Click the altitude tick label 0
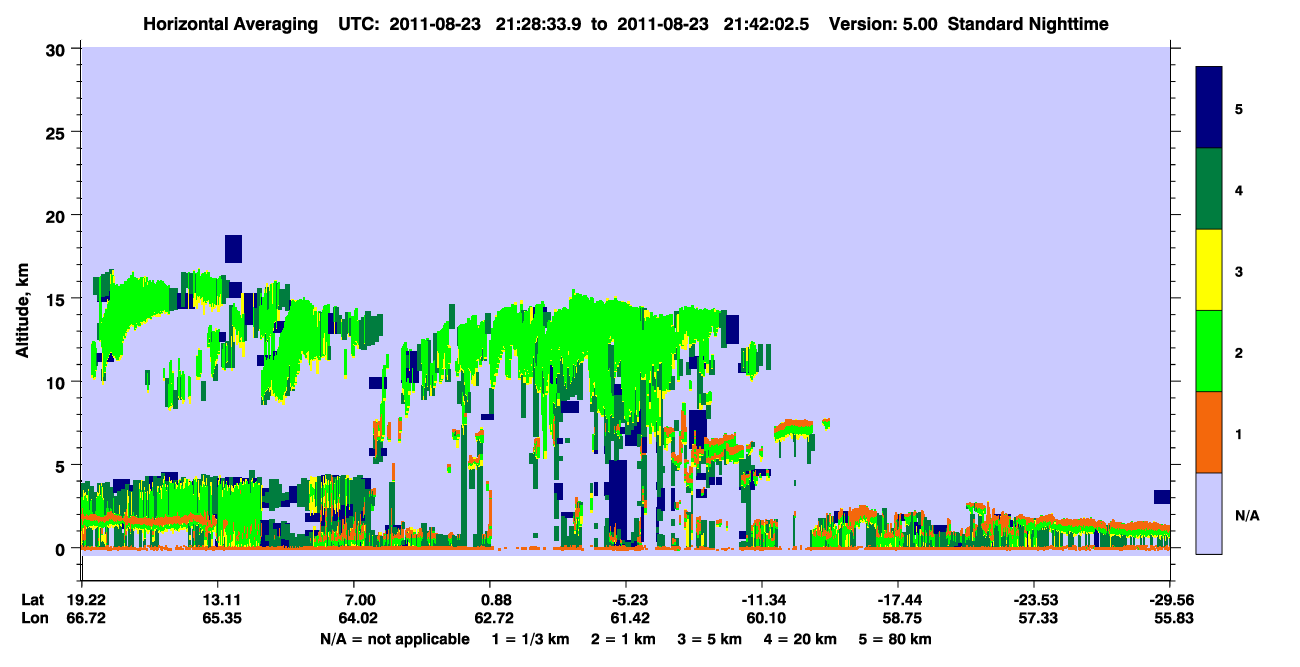The width and height of the screenshot is (1300, 667). click(61, 548)
